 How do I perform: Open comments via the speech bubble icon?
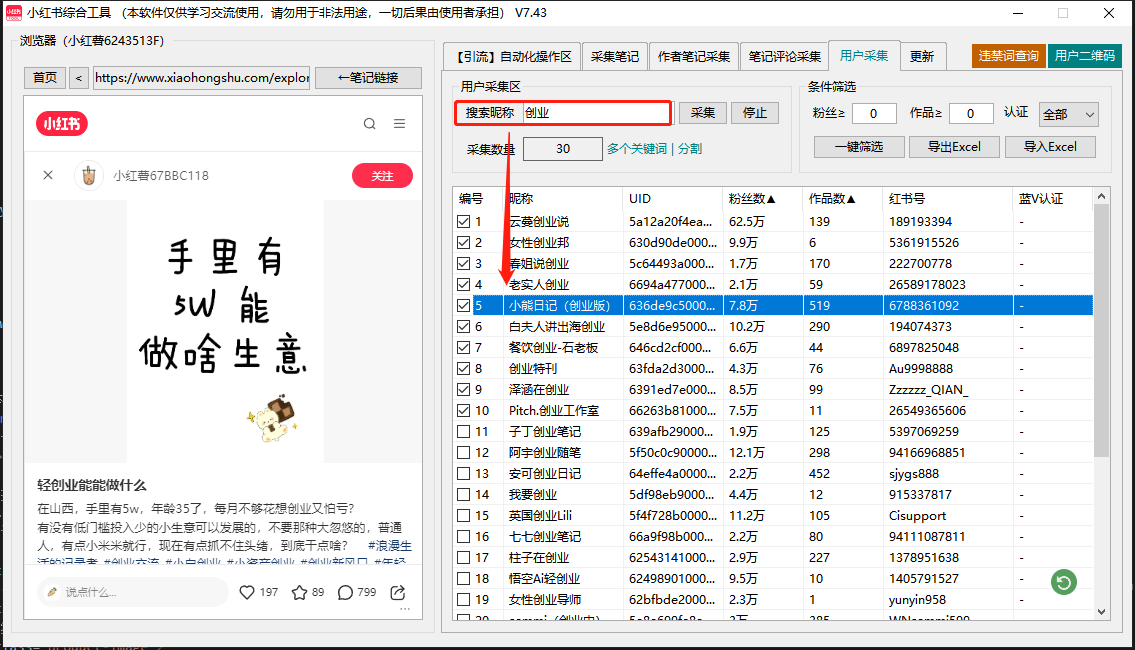tap(347, 592)
